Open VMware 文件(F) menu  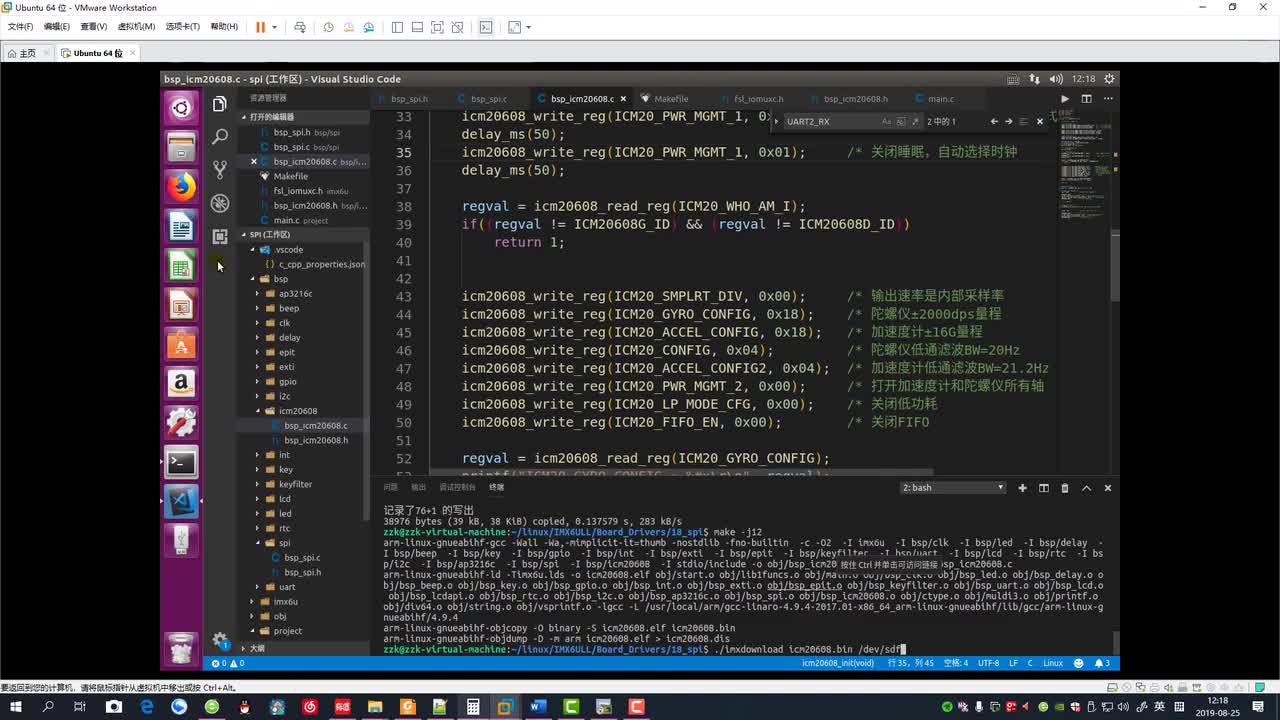click(x=20, y=27)
